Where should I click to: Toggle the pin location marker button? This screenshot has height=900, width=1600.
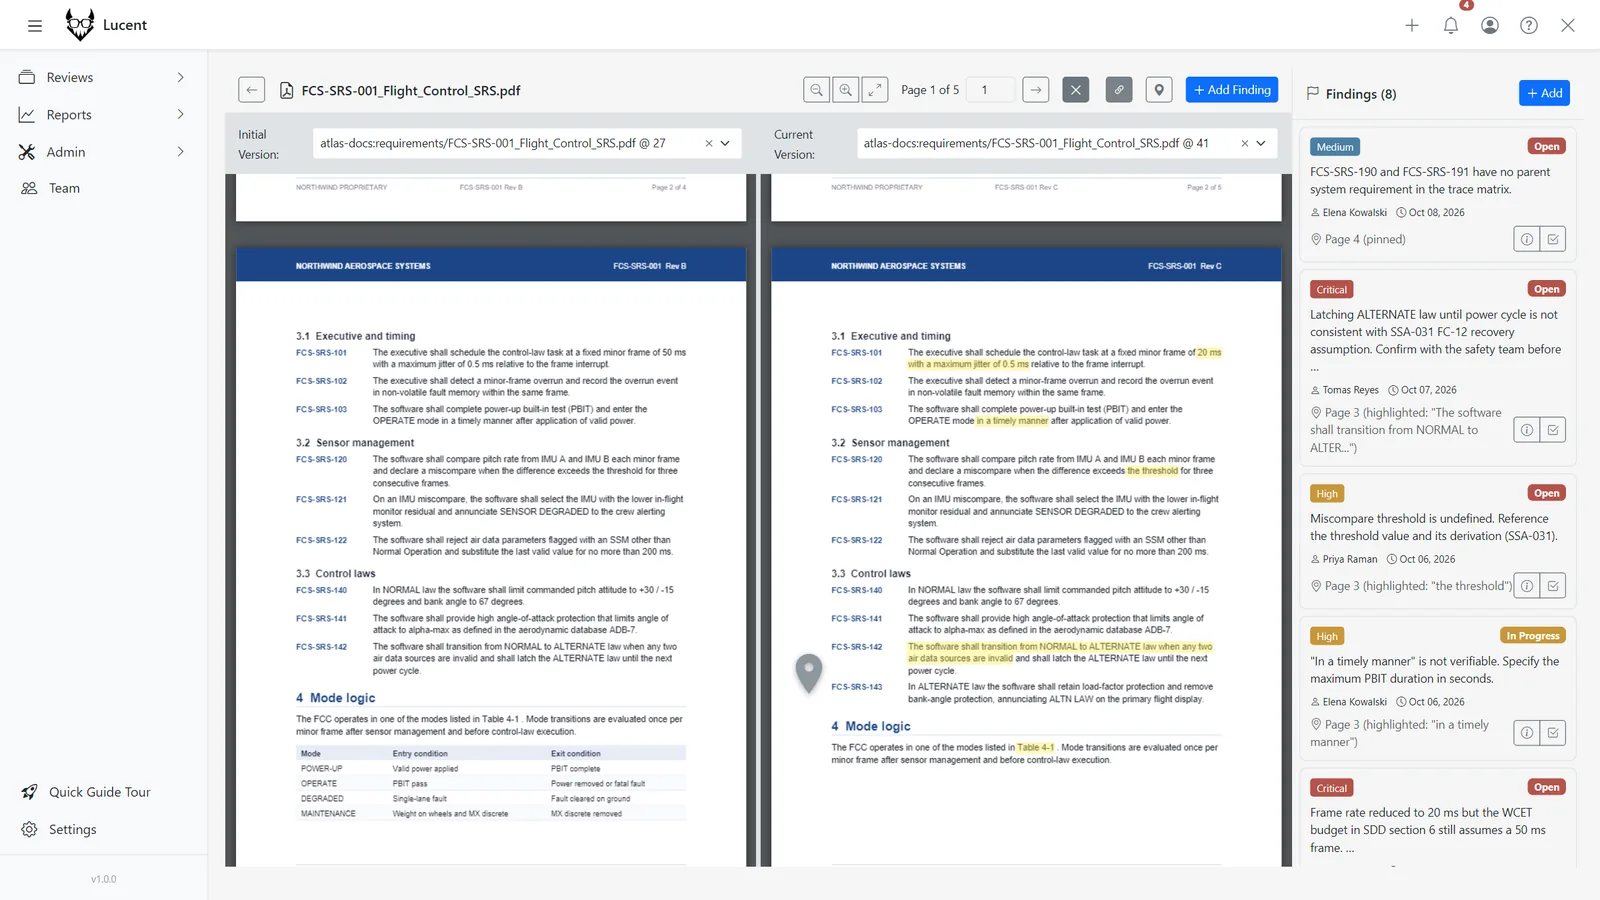pos(1159,90)
